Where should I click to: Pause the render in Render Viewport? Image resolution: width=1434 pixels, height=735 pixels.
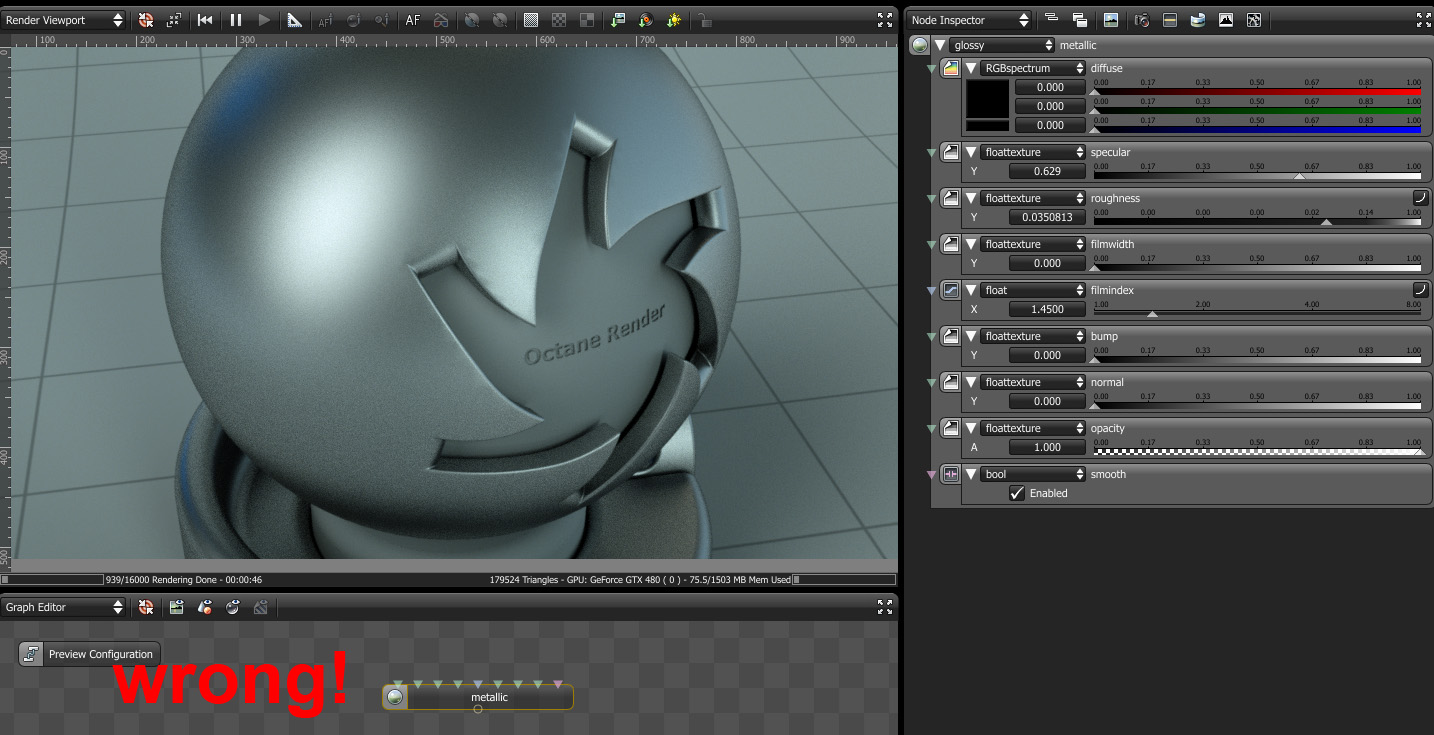[x=236, y=20]
